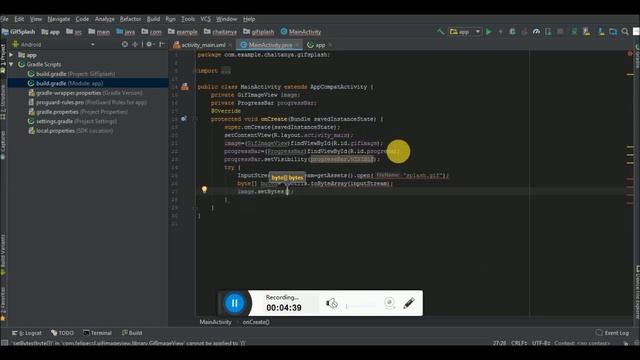Open the View menu
The width and height of the screenshot is (640, 360).
[x=36, y=19]
